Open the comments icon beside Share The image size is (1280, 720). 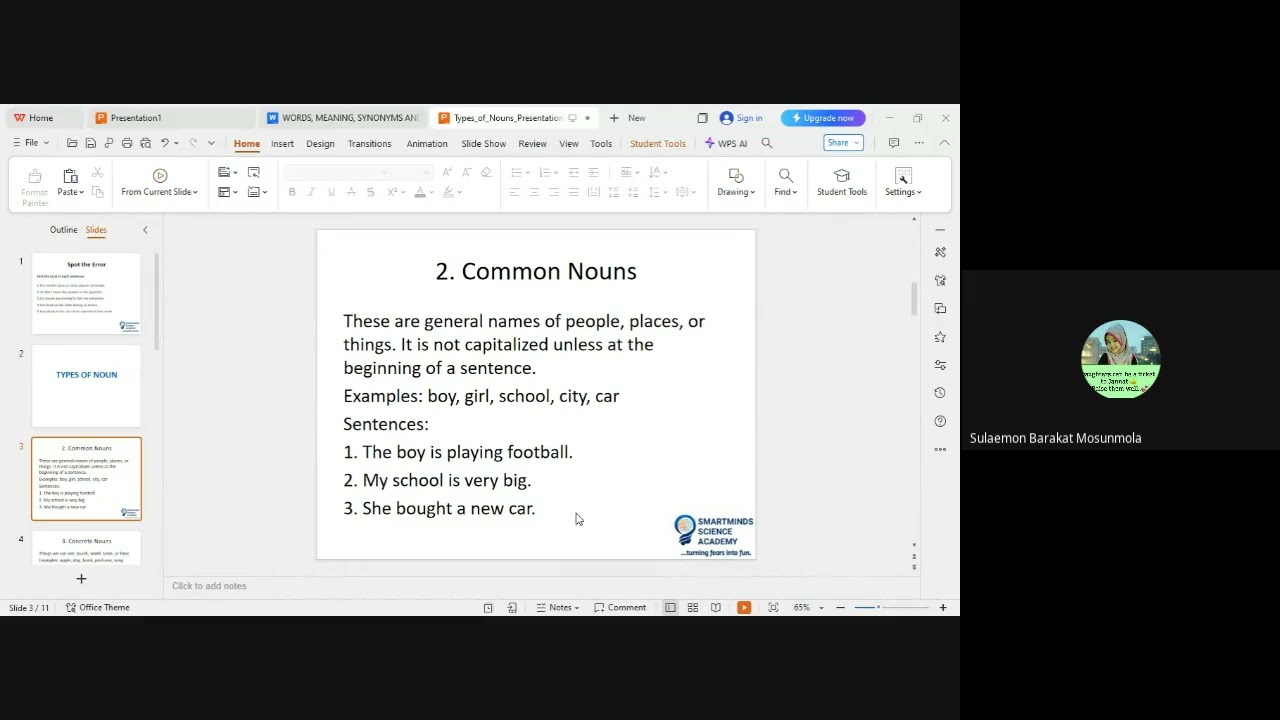tap(894, 143)
